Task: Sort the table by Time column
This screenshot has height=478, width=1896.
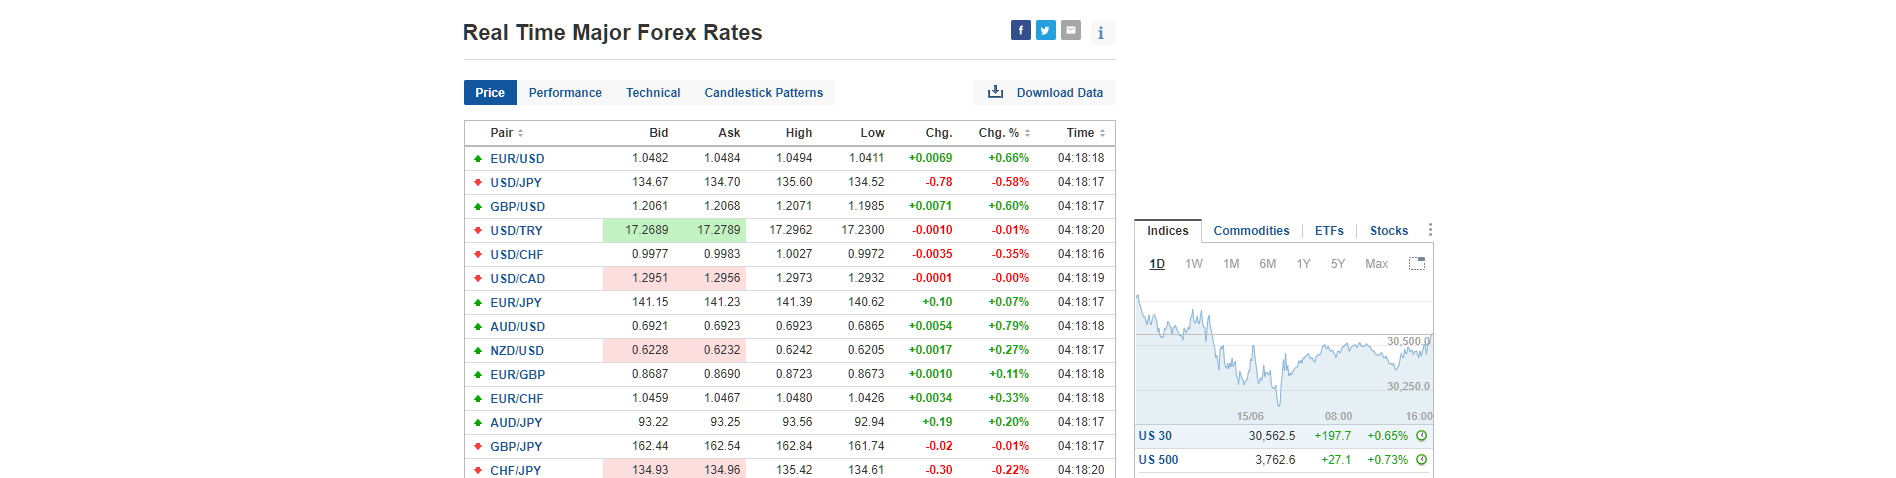Action: [1085, 133]
